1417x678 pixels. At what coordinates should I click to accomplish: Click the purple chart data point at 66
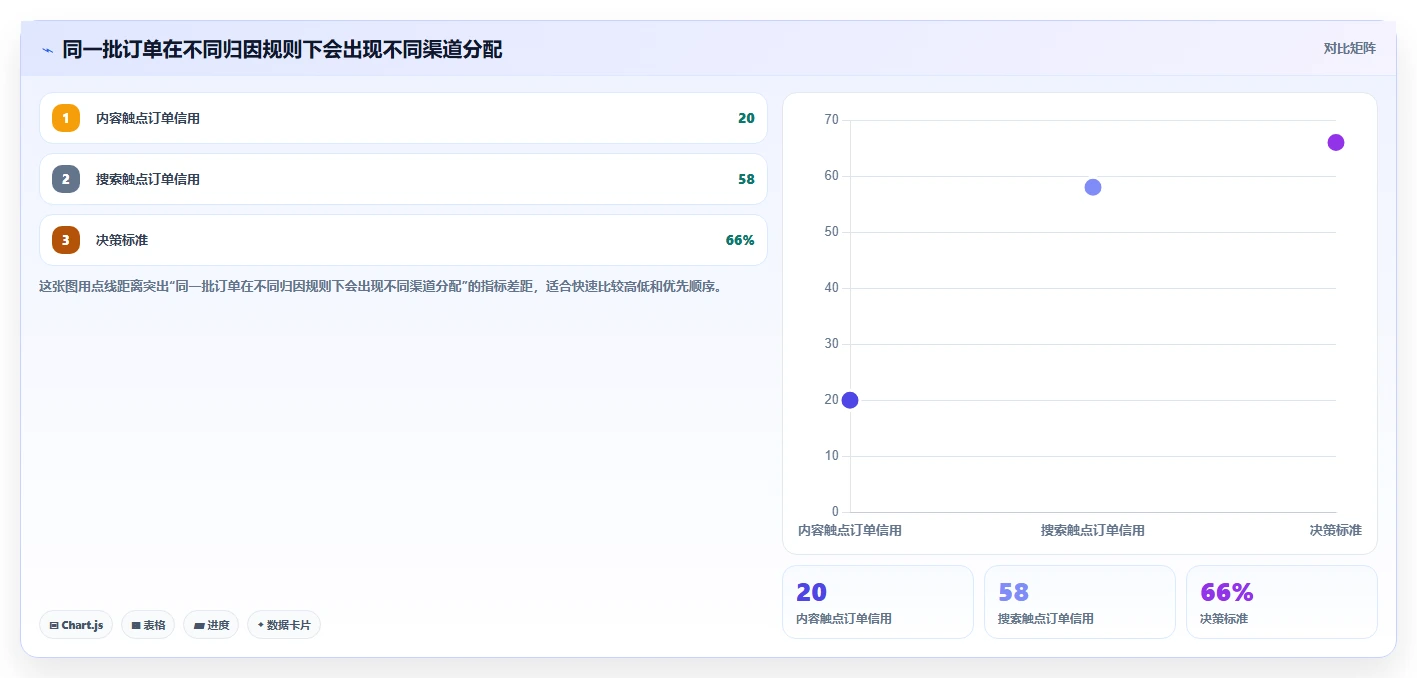click(1336, 142)
